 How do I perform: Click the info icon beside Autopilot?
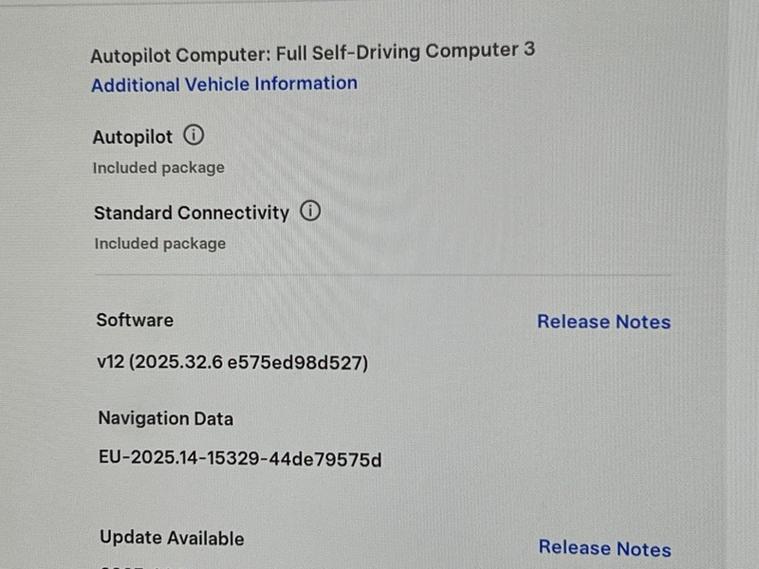(194, 136)
